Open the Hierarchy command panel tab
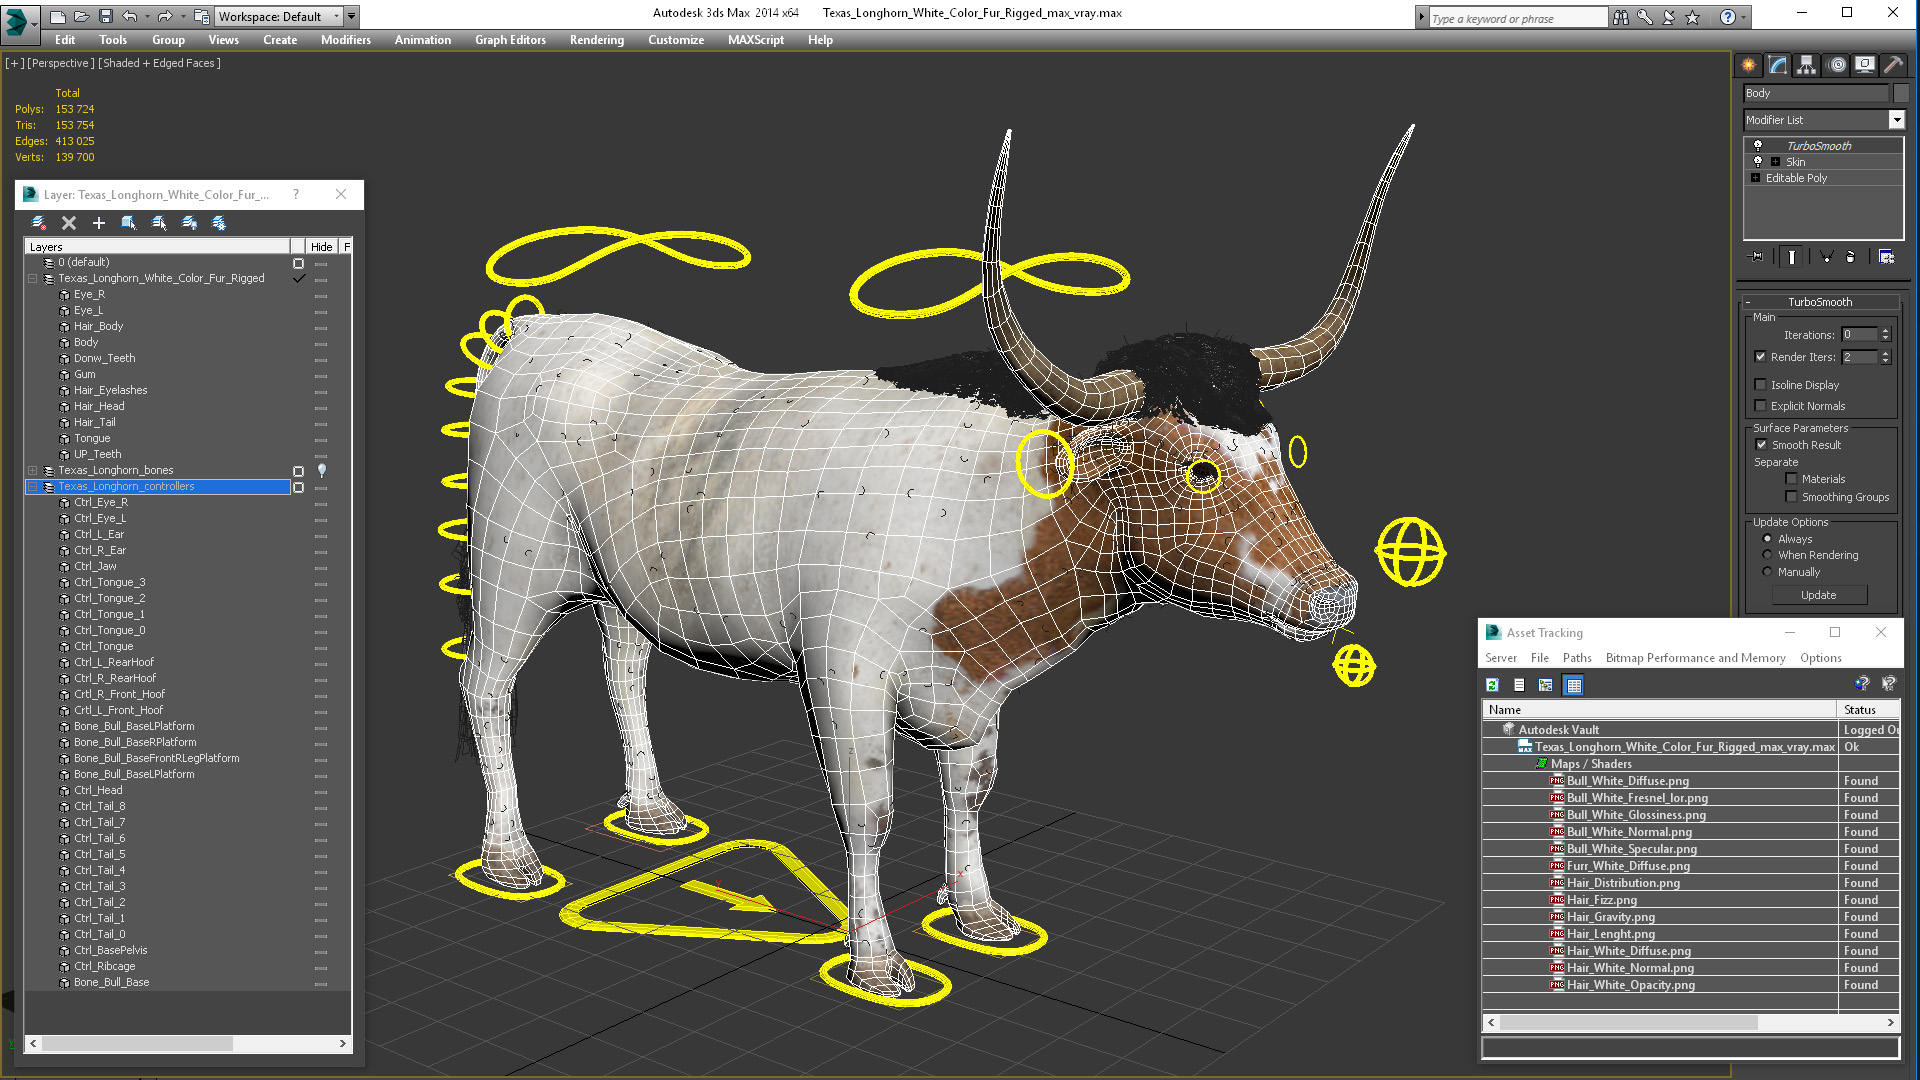The width and height of the screenshot is (1920, 1080). click(1806, 65)
